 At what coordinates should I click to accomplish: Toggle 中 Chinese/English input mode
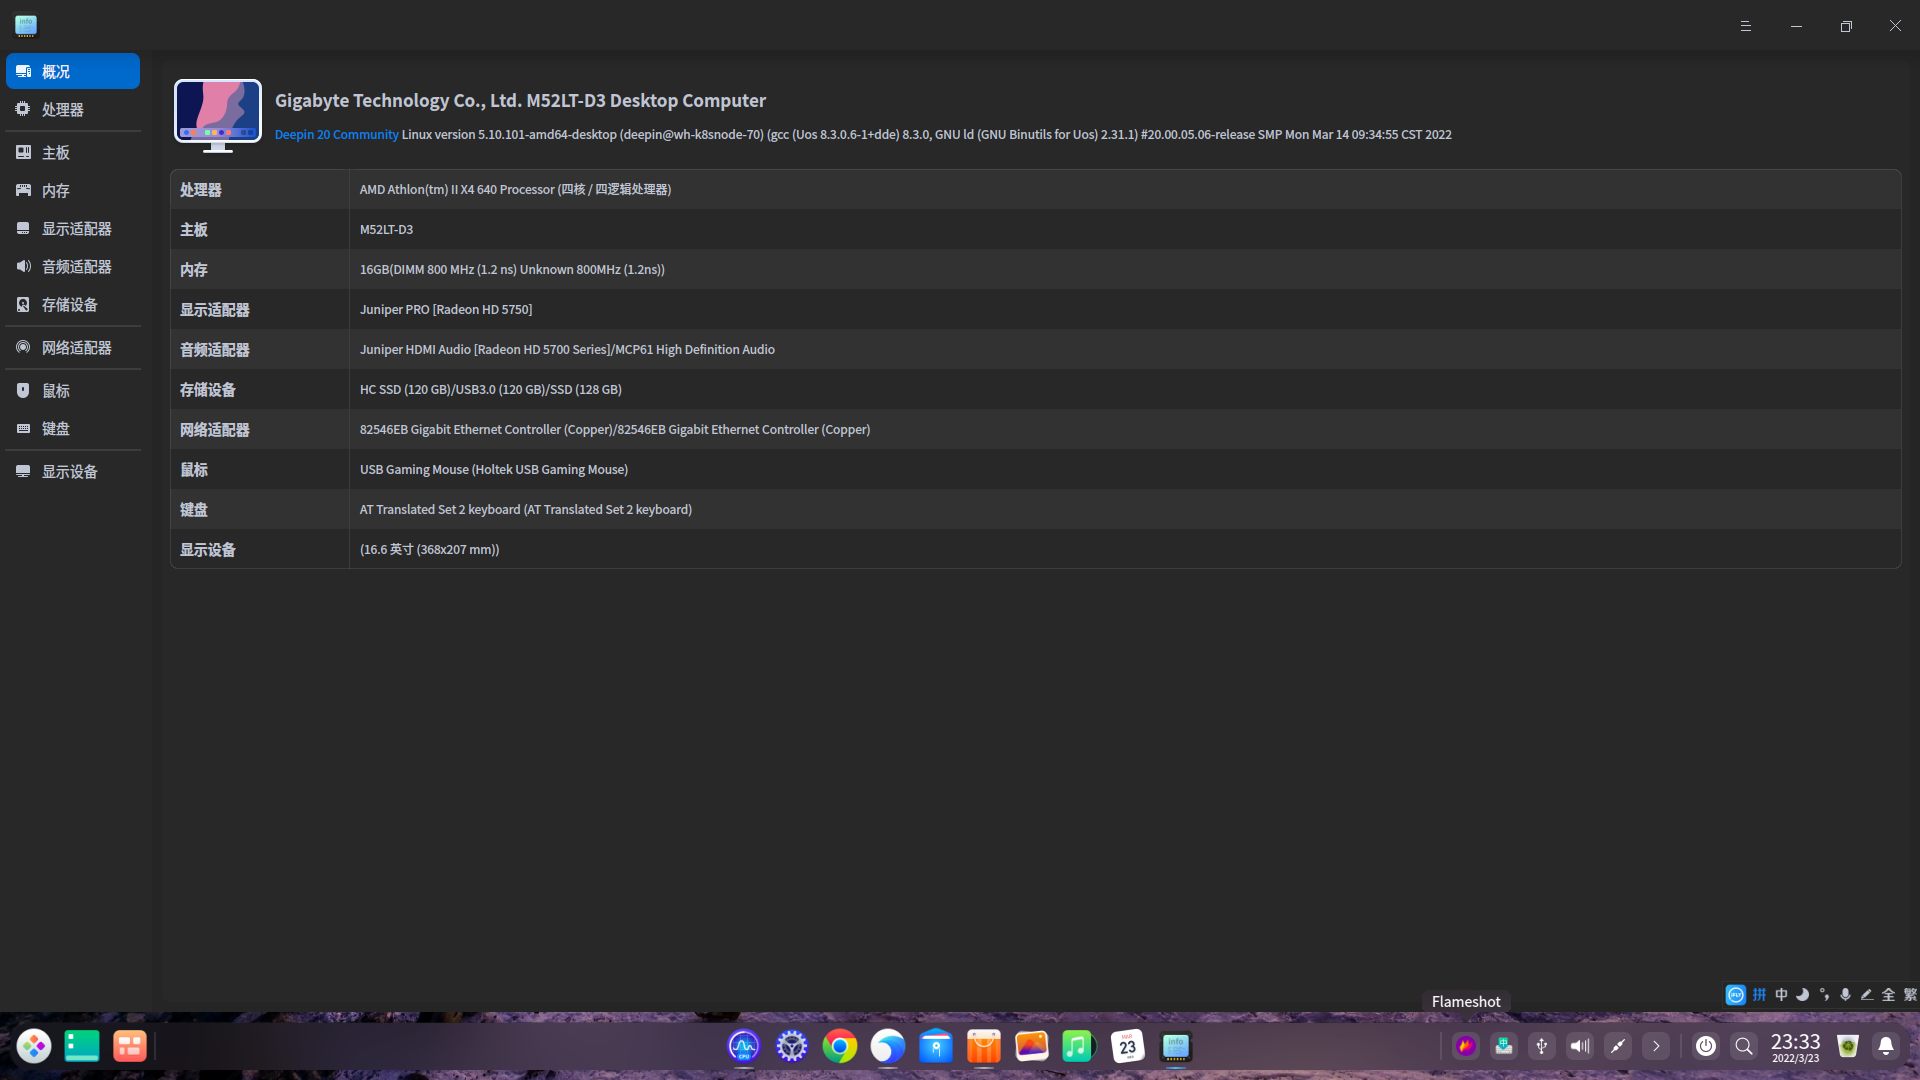1781,995
